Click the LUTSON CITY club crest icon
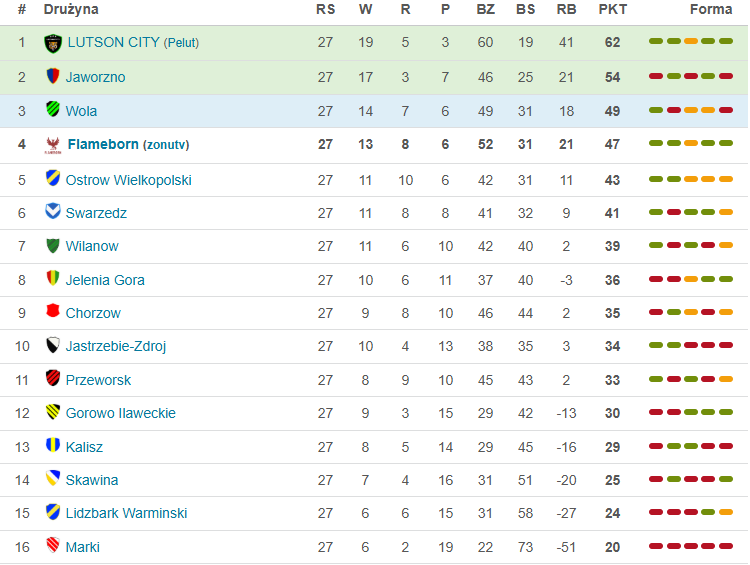 click(x=53, y=43)
